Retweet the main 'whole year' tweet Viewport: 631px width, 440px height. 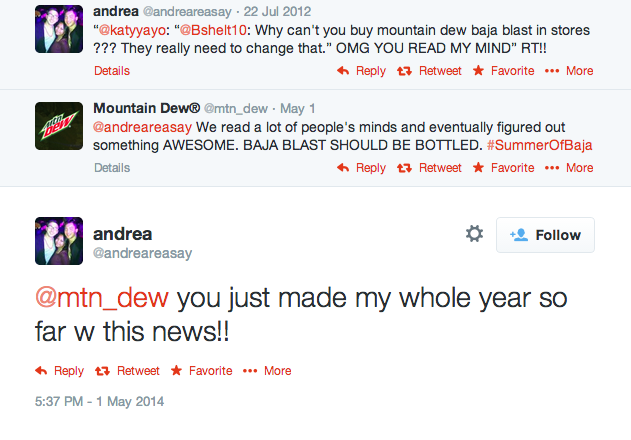128,371
